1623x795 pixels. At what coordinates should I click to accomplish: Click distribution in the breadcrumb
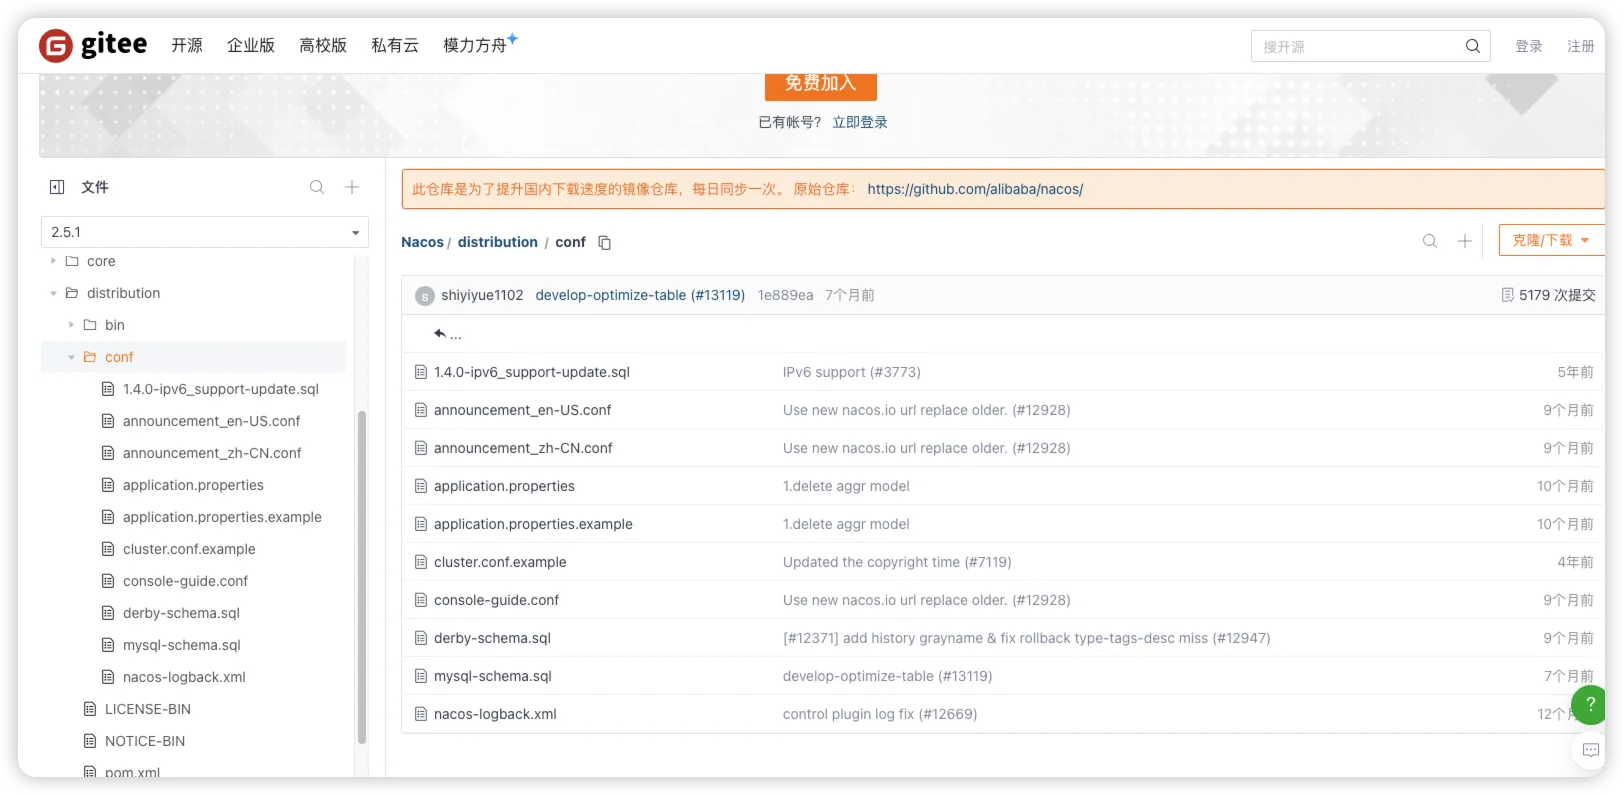[498, 242]
